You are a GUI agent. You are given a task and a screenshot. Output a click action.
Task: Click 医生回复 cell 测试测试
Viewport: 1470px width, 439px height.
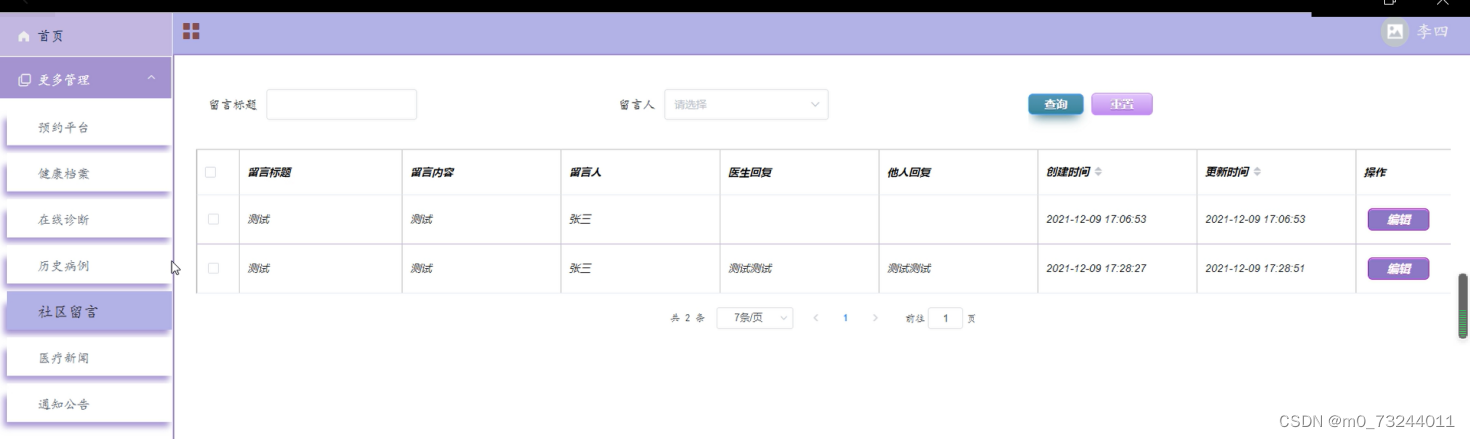750,268
